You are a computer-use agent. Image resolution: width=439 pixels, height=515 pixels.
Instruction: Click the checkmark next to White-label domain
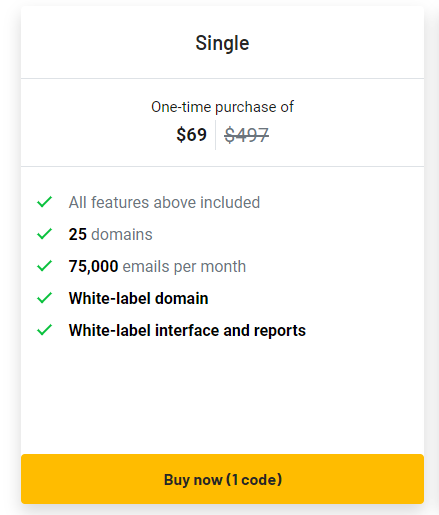tap(44, 298)
